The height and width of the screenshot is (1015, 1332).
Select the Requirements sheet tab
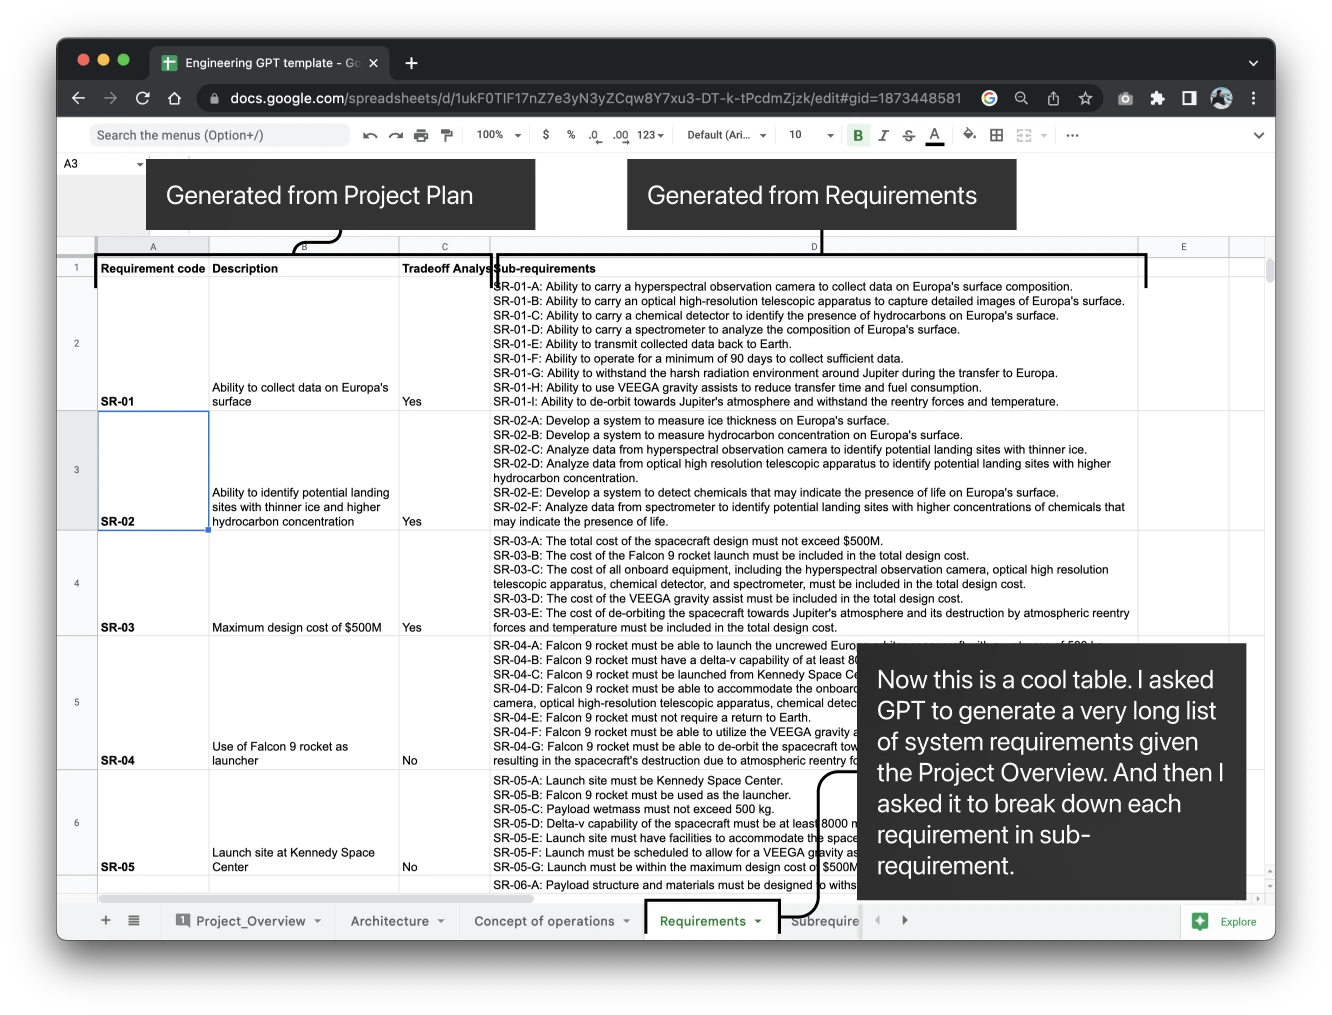pos(712,921)
